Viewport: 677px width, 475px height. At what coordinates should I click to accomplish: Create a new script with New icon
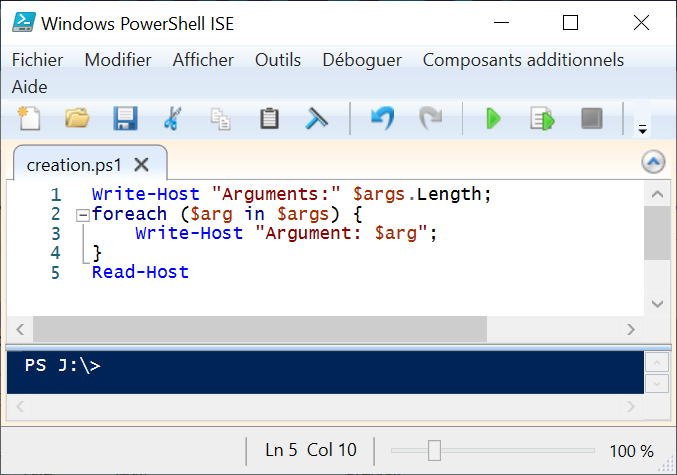(29, 118)
